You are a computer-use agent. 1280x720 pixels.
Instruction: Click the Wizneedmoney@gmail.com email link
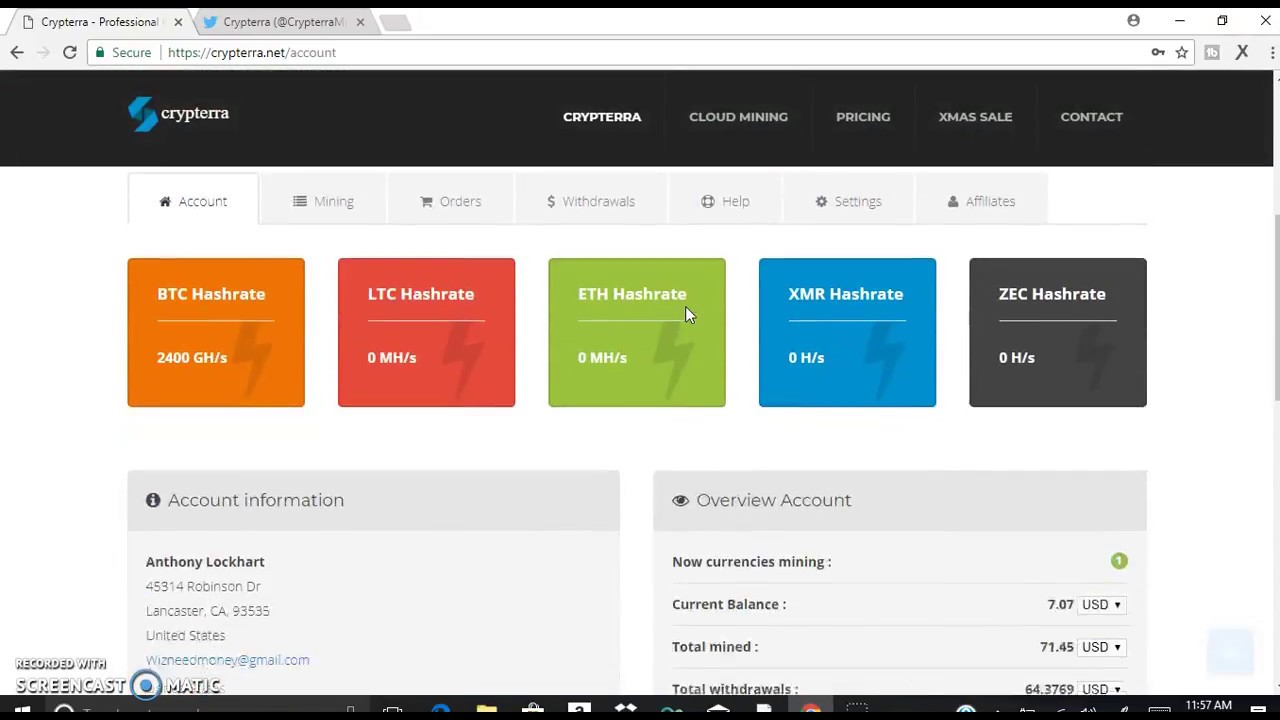click(x=227, y=660)
